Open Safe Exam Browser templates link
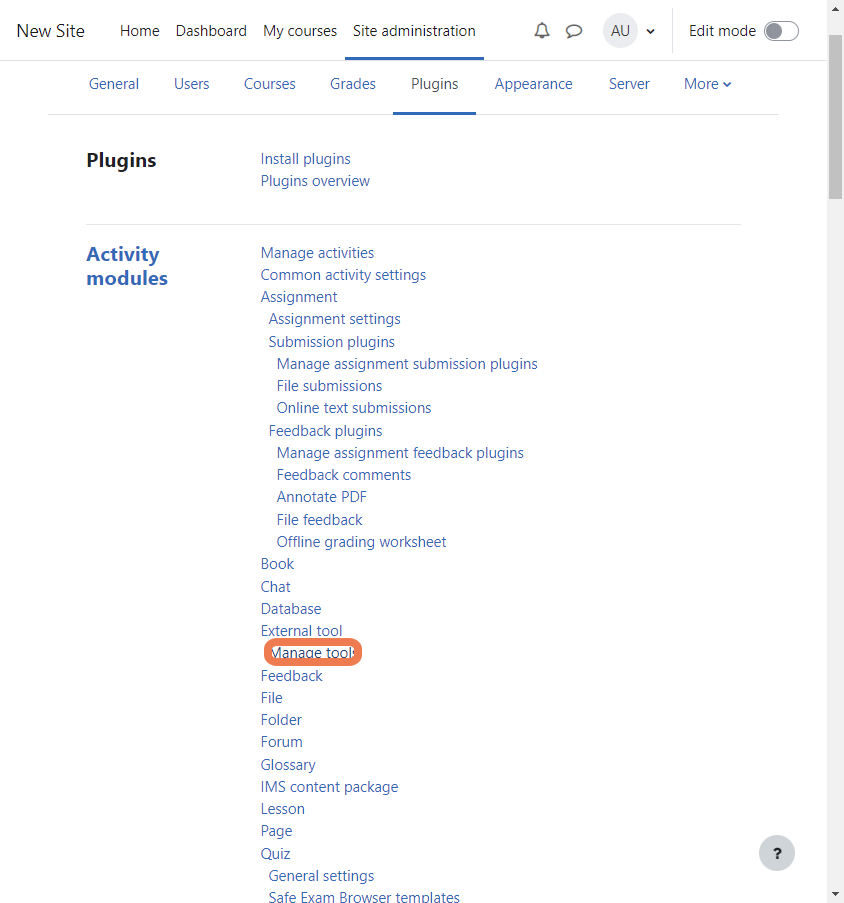Screen dimensions: 844x903 tap(364, 896)
